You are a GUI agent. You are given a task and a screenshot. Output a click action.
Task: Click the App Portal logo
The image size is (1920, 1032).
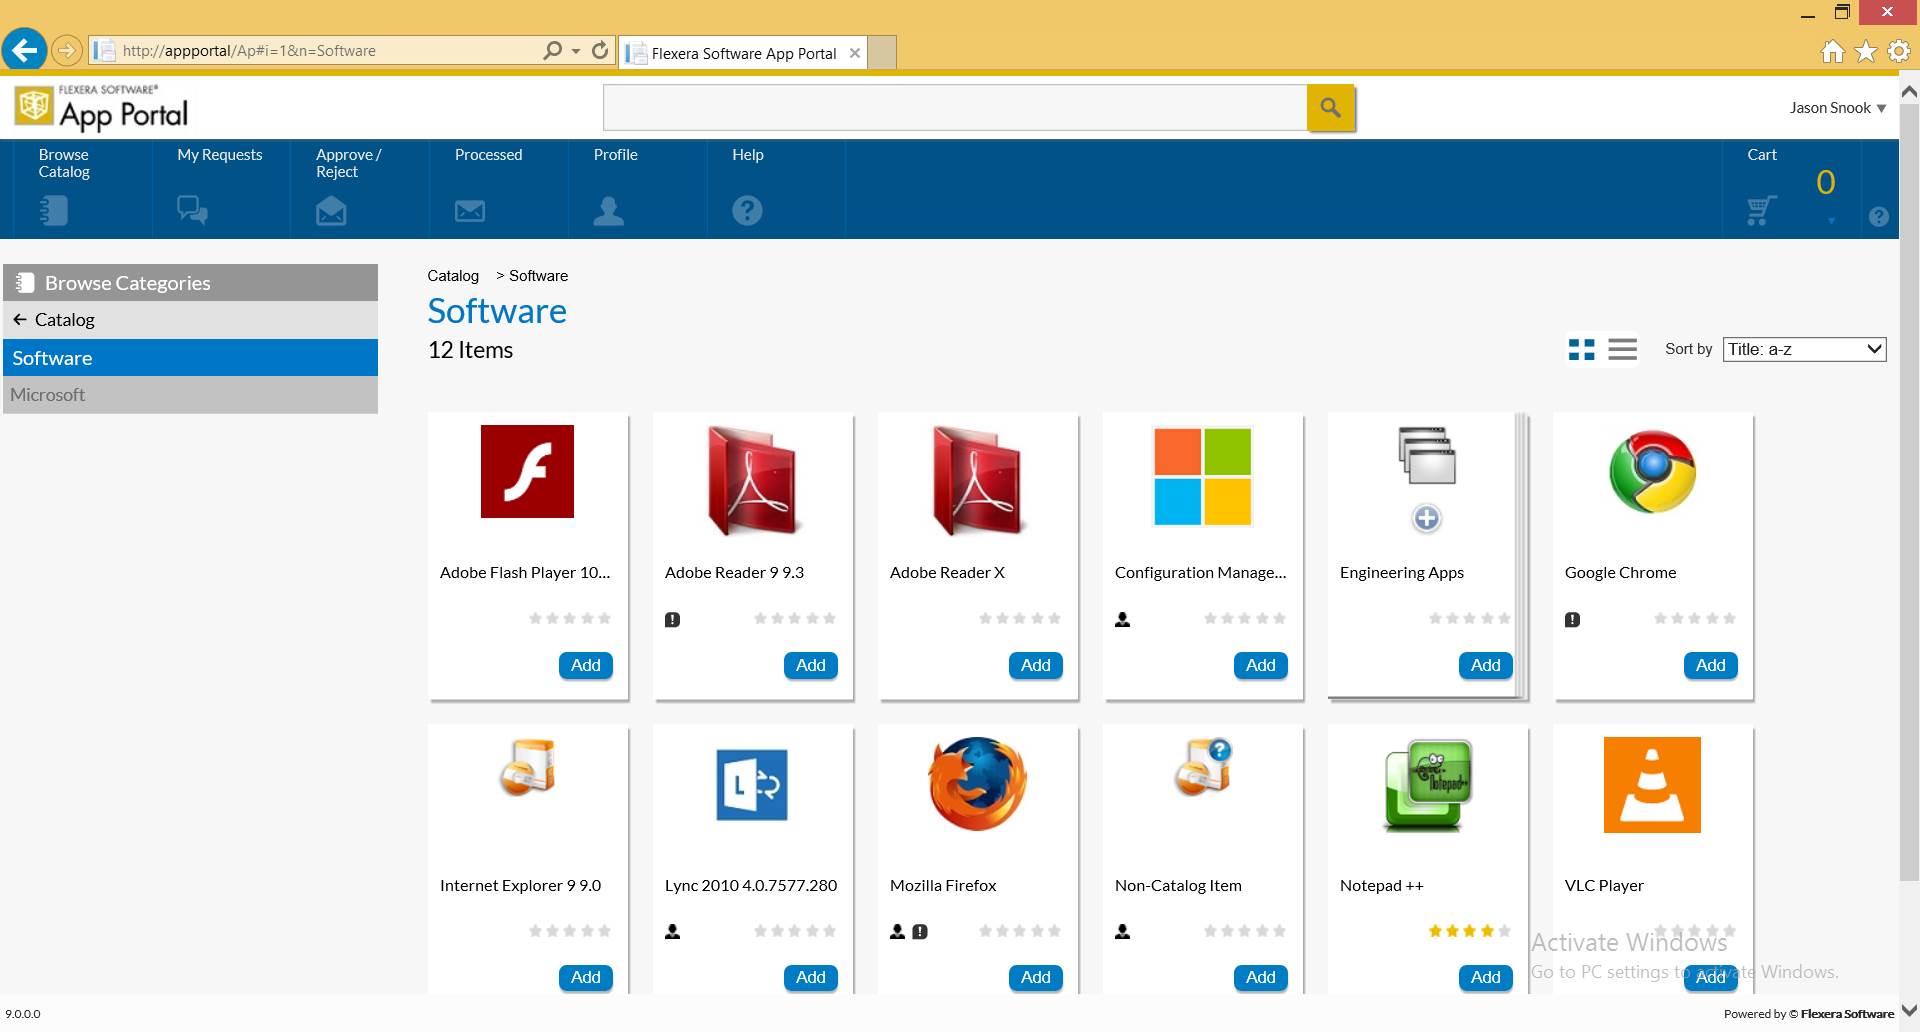(102, 109)
